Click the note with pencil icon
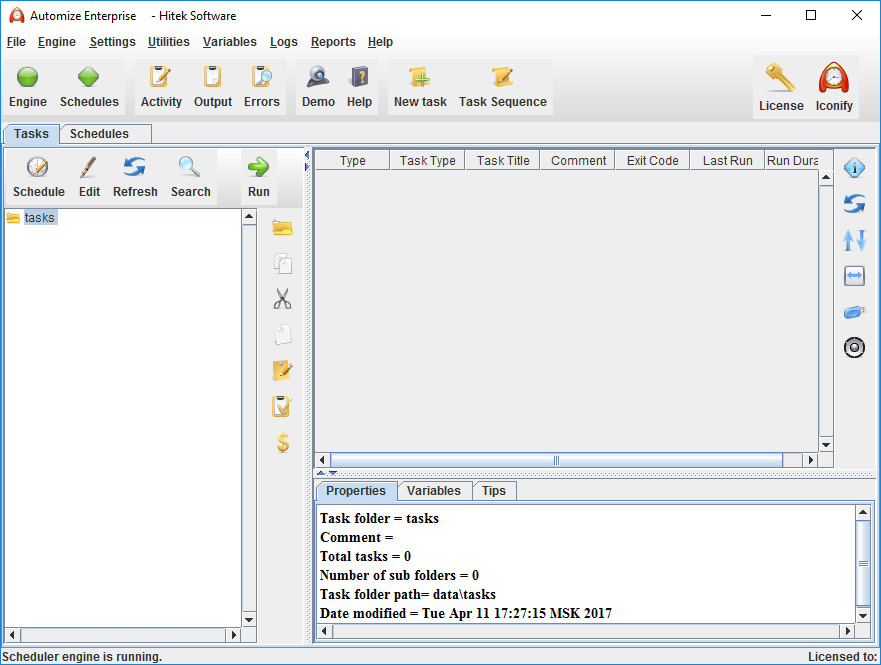 (x=282, y=371)
